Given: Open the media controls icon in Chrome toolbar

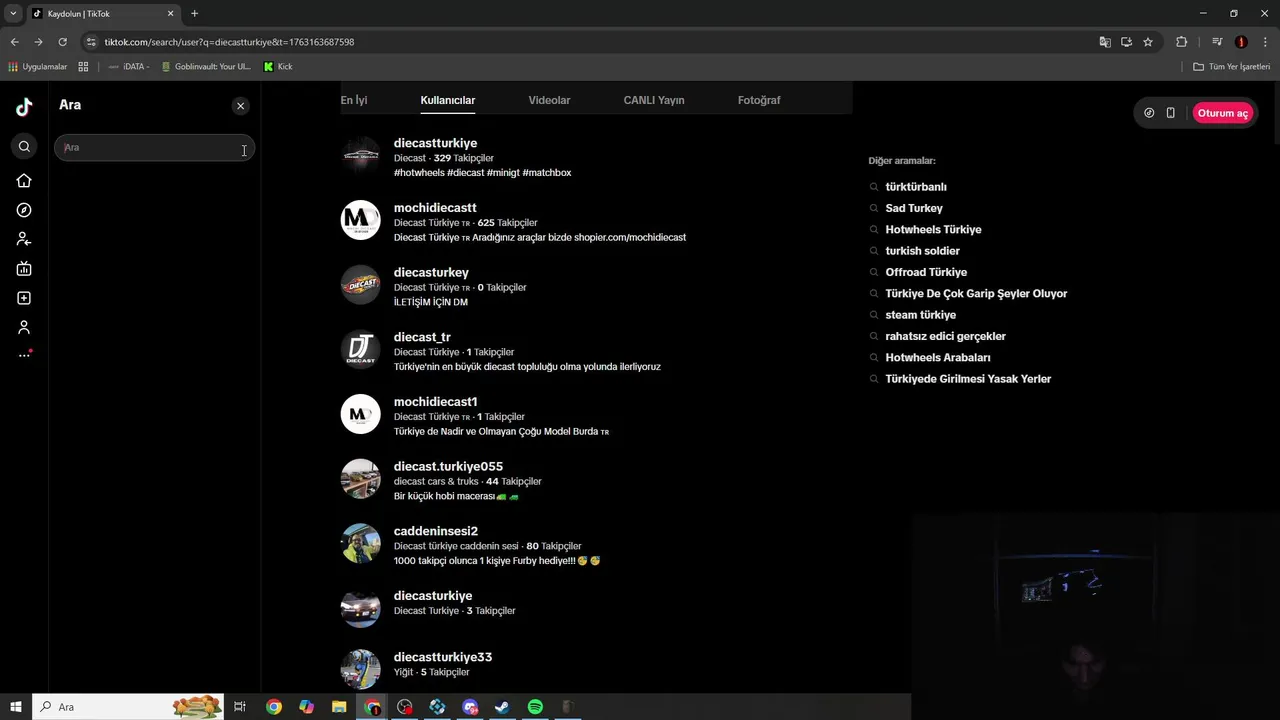Looking at the screenshot, I should click(1217, 42).
